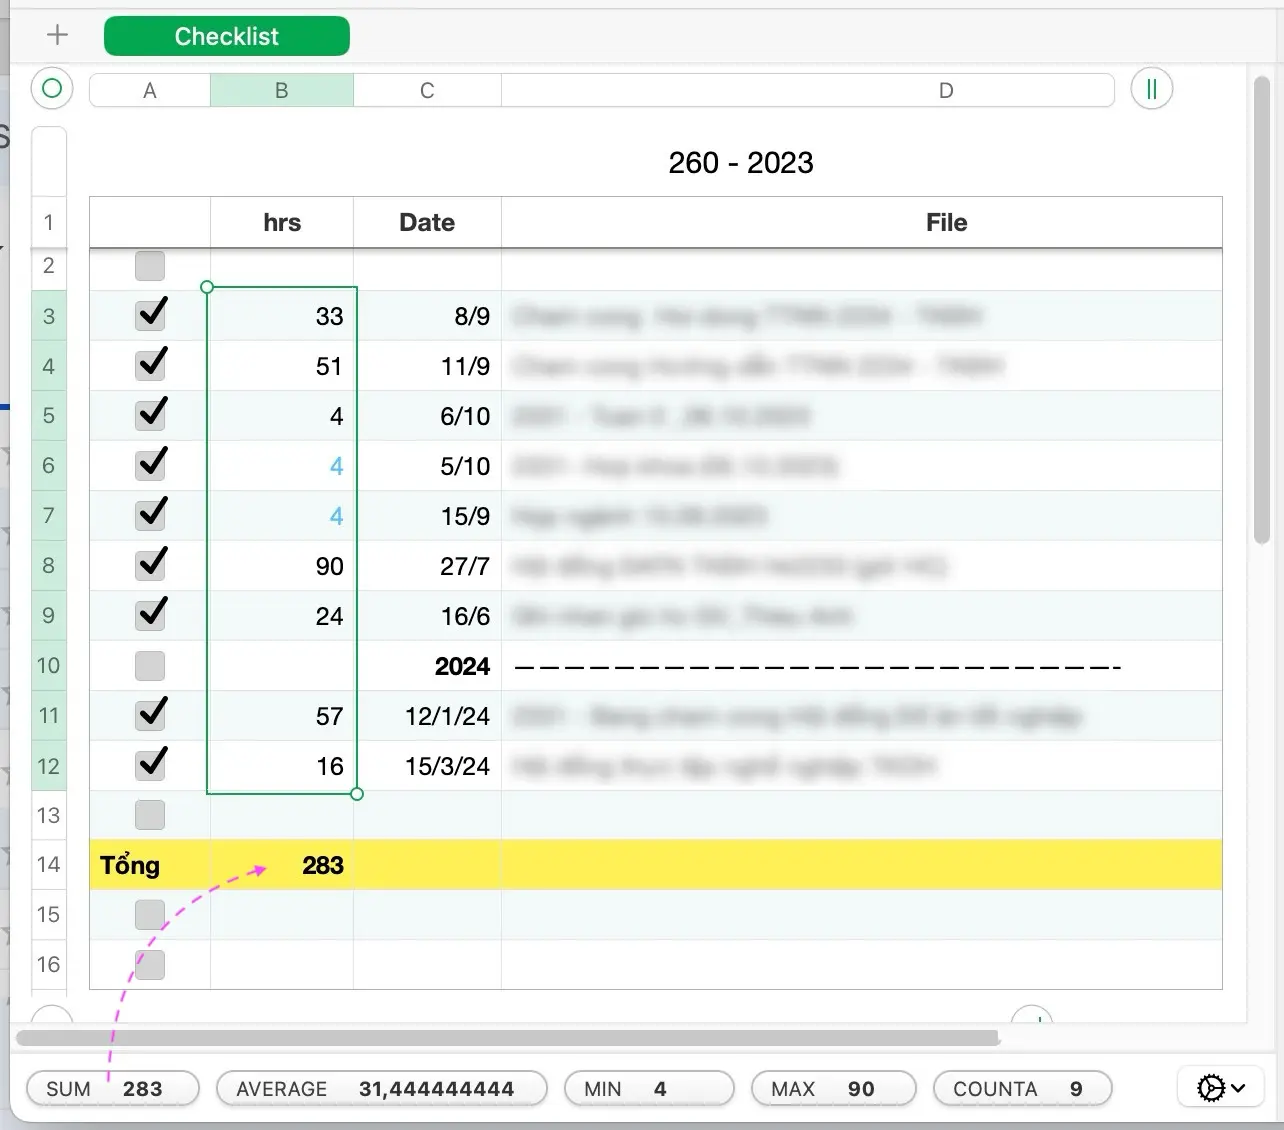Image resolution: width=1284 pixels, height=1130 pixels.
Task: Select the cell with value 51
Action: pyautogui.click(x=282, y=366)
